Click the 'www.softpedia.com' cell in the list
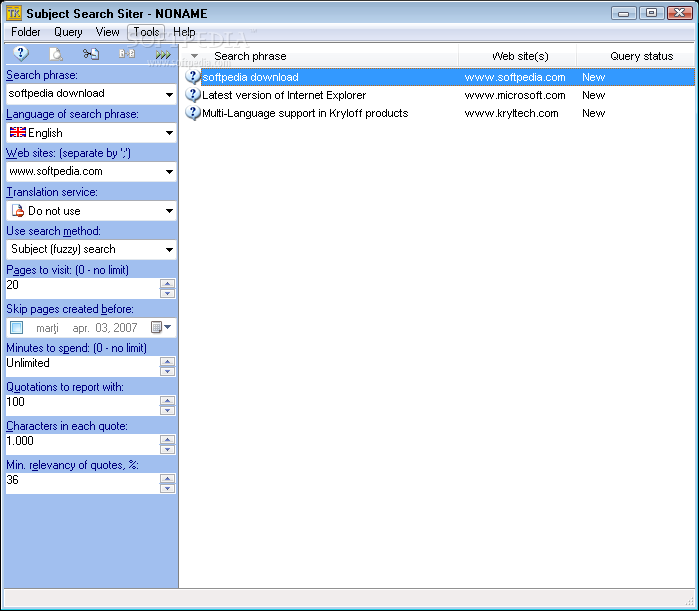 point(515,77)
